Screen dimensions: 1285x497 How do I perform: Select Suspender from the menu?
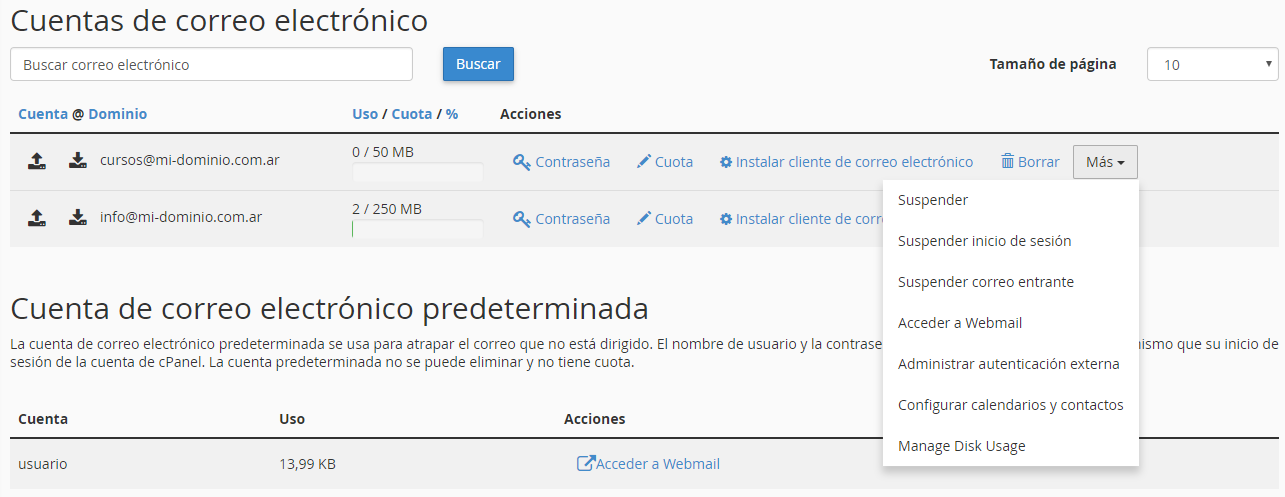coord(933,200)
